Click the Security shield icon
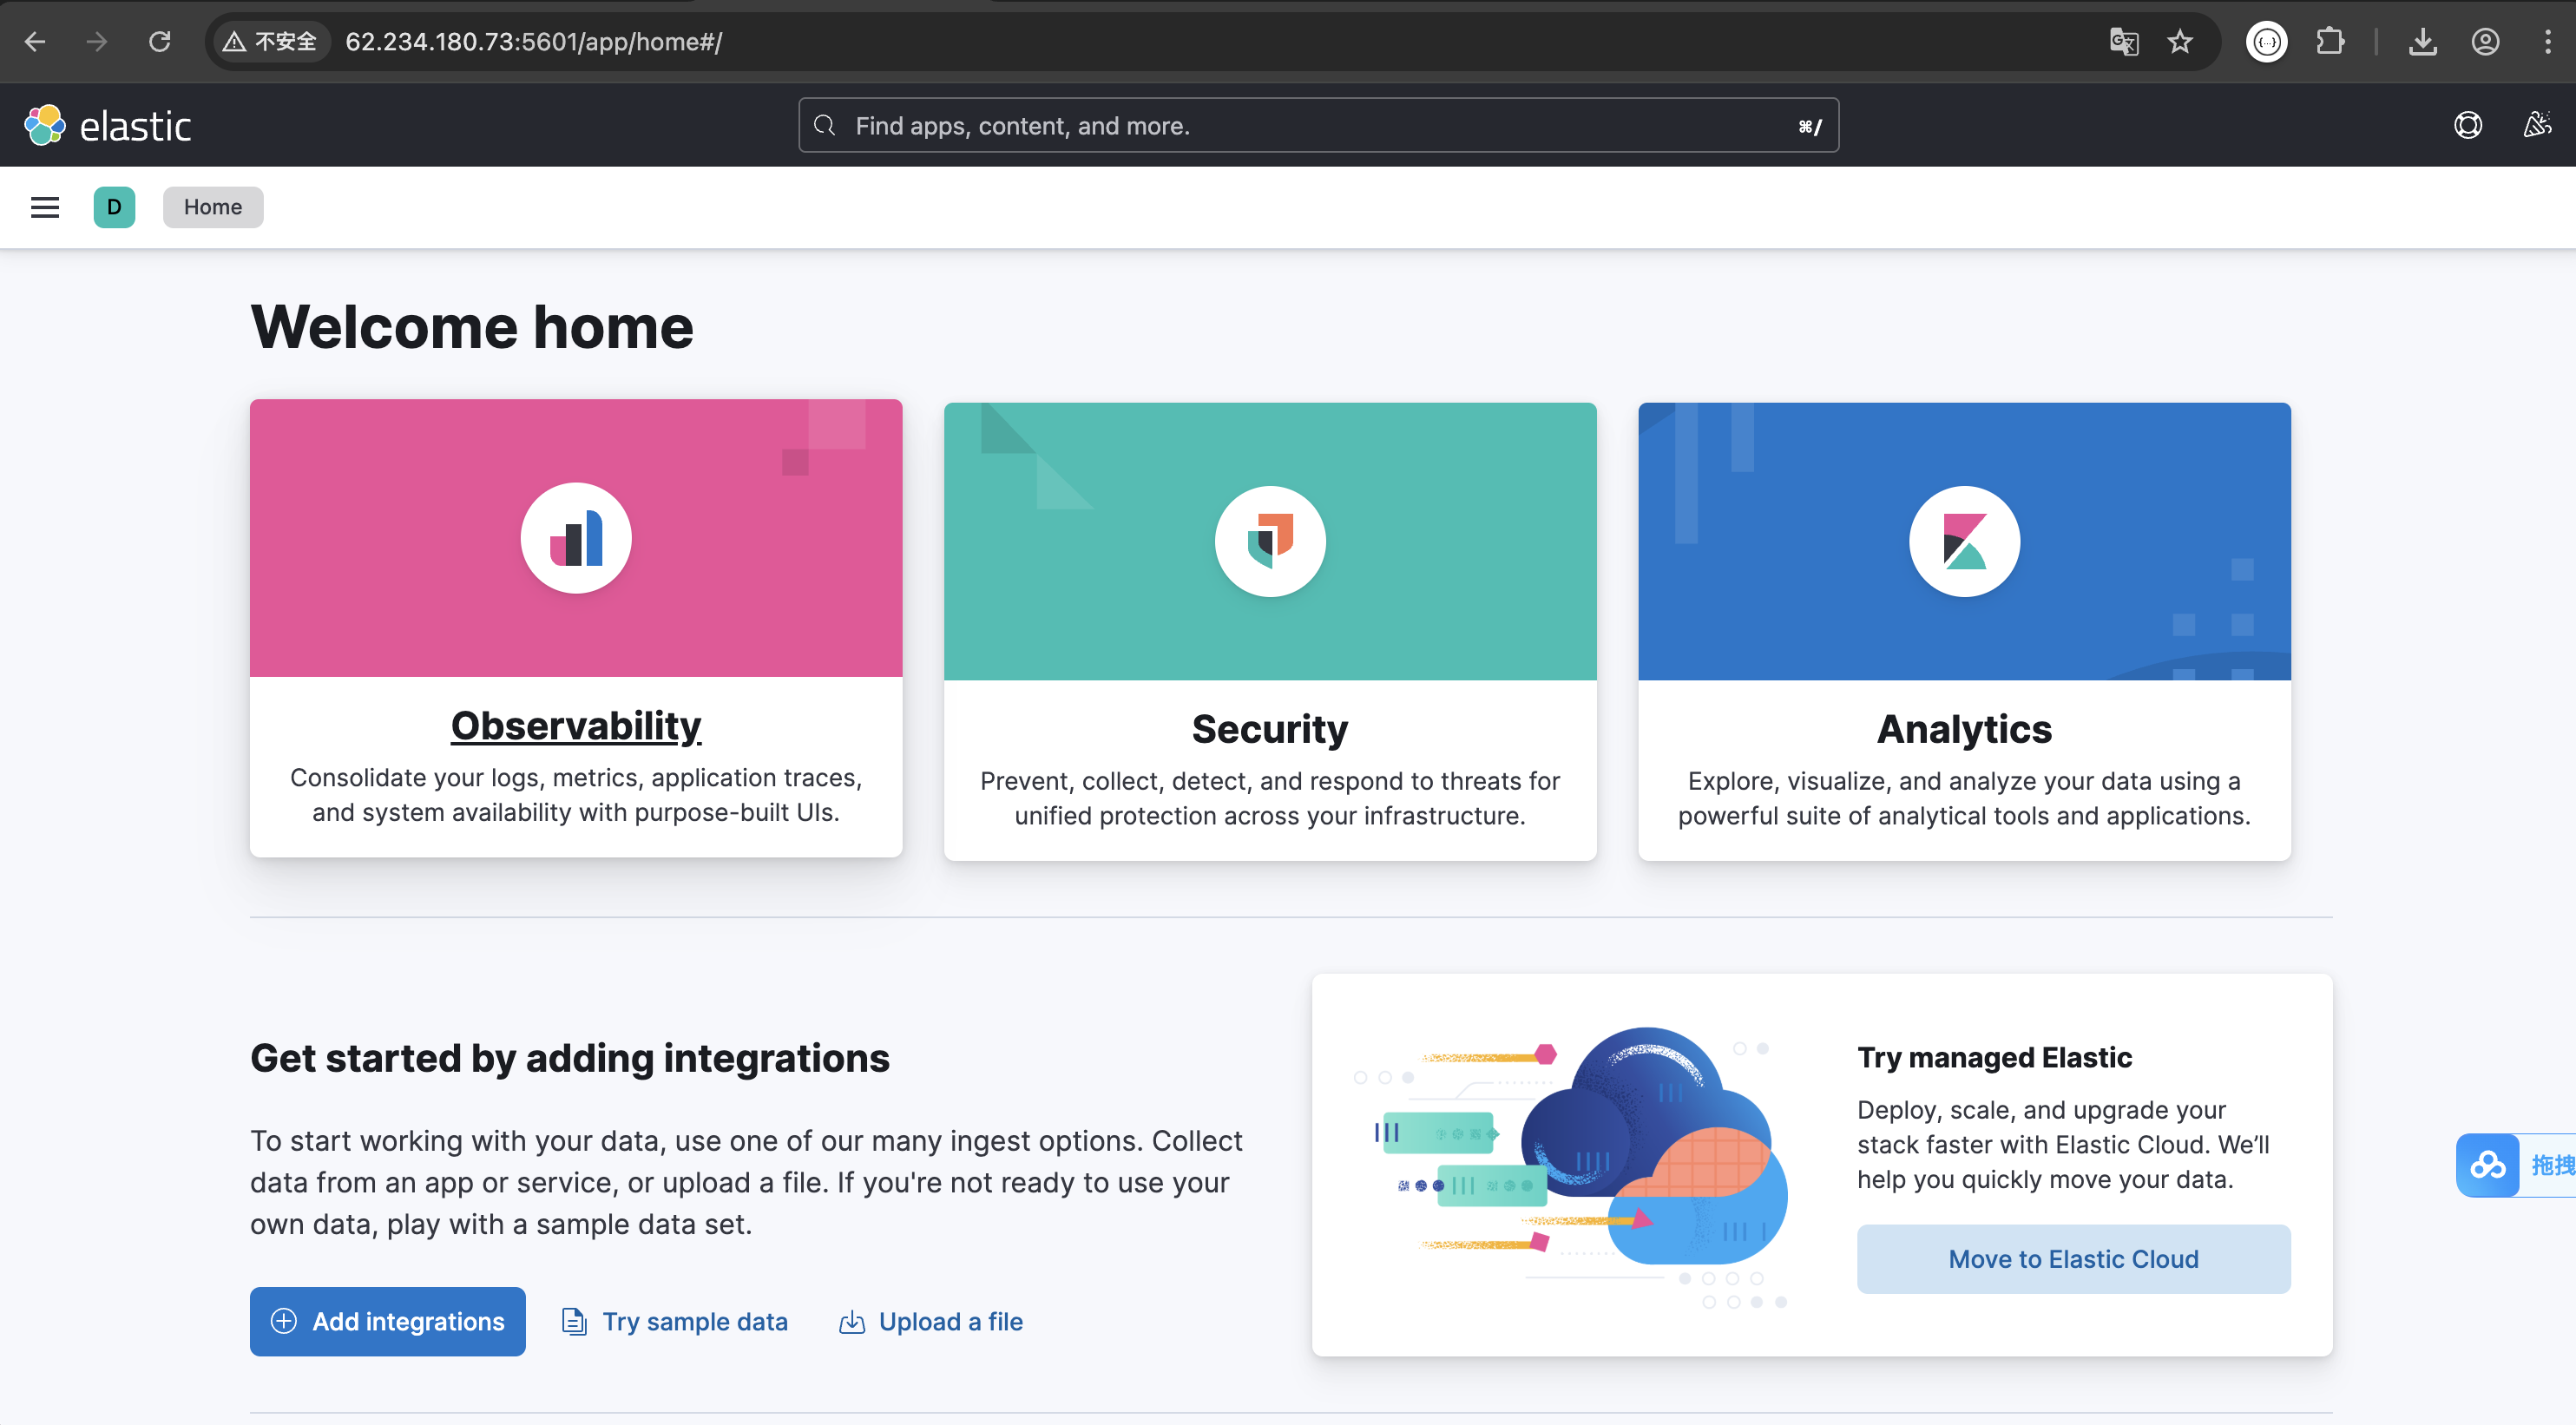2576x1425 pixels. 1270,541
